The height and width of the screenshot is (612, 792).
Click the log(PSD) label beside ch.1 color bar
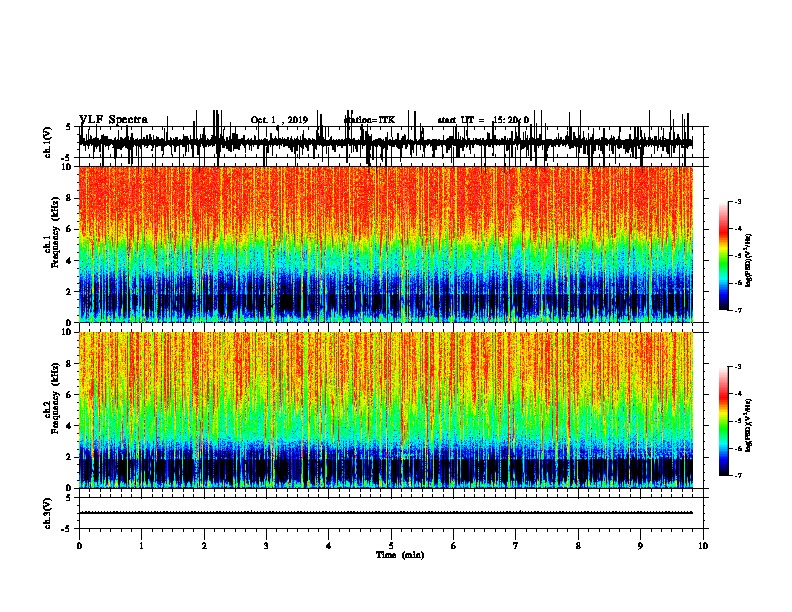coord(748,261)
